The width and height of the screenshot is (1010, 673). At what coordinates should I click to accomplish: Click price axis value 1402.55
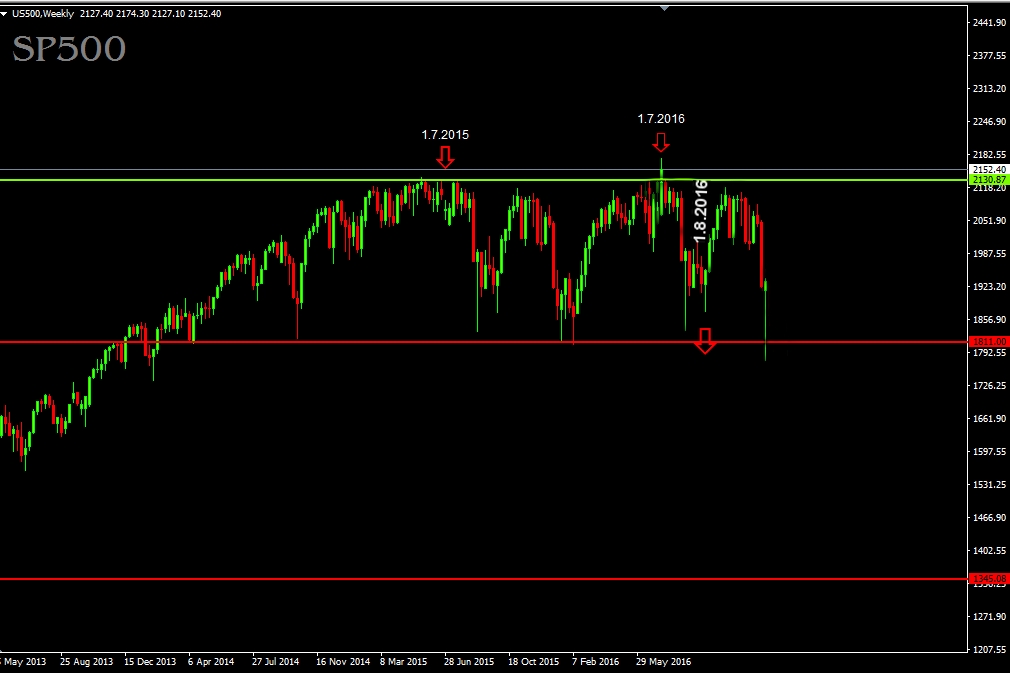[989, 551]
